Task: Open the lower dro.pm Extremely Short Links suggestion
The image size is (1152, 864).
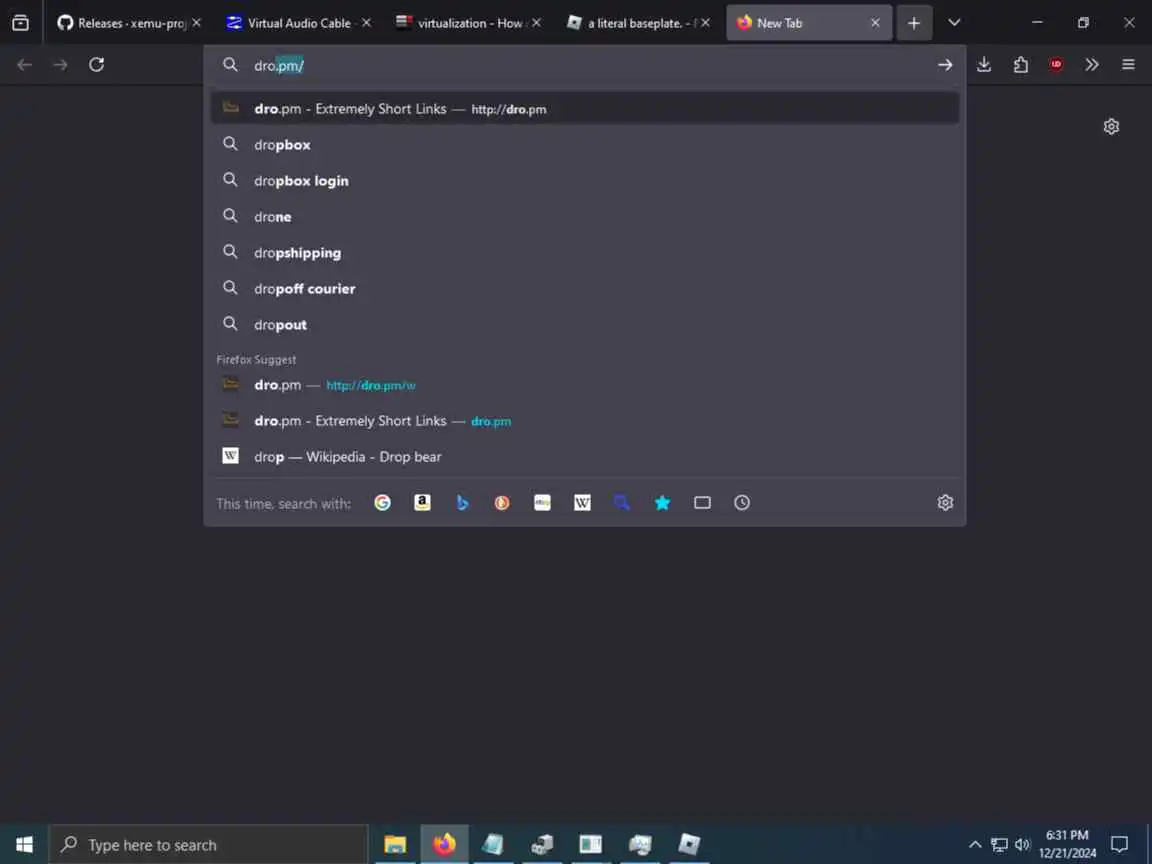Action: click(x=584, y=421)
